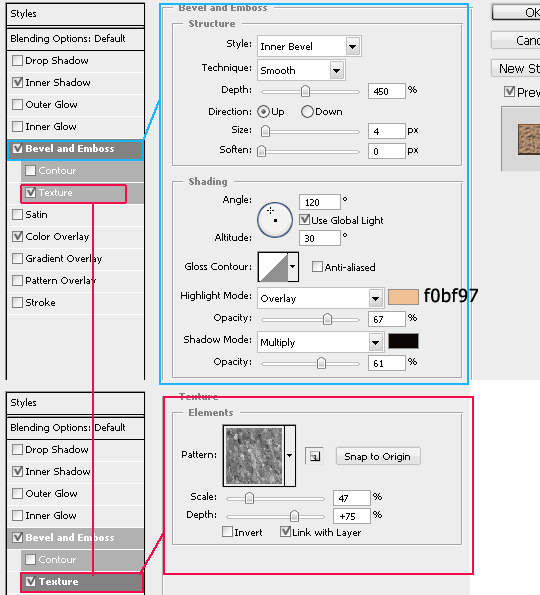Click the bevel Depth field showing 450
540x595 pixels.
[x=387, y=91]
